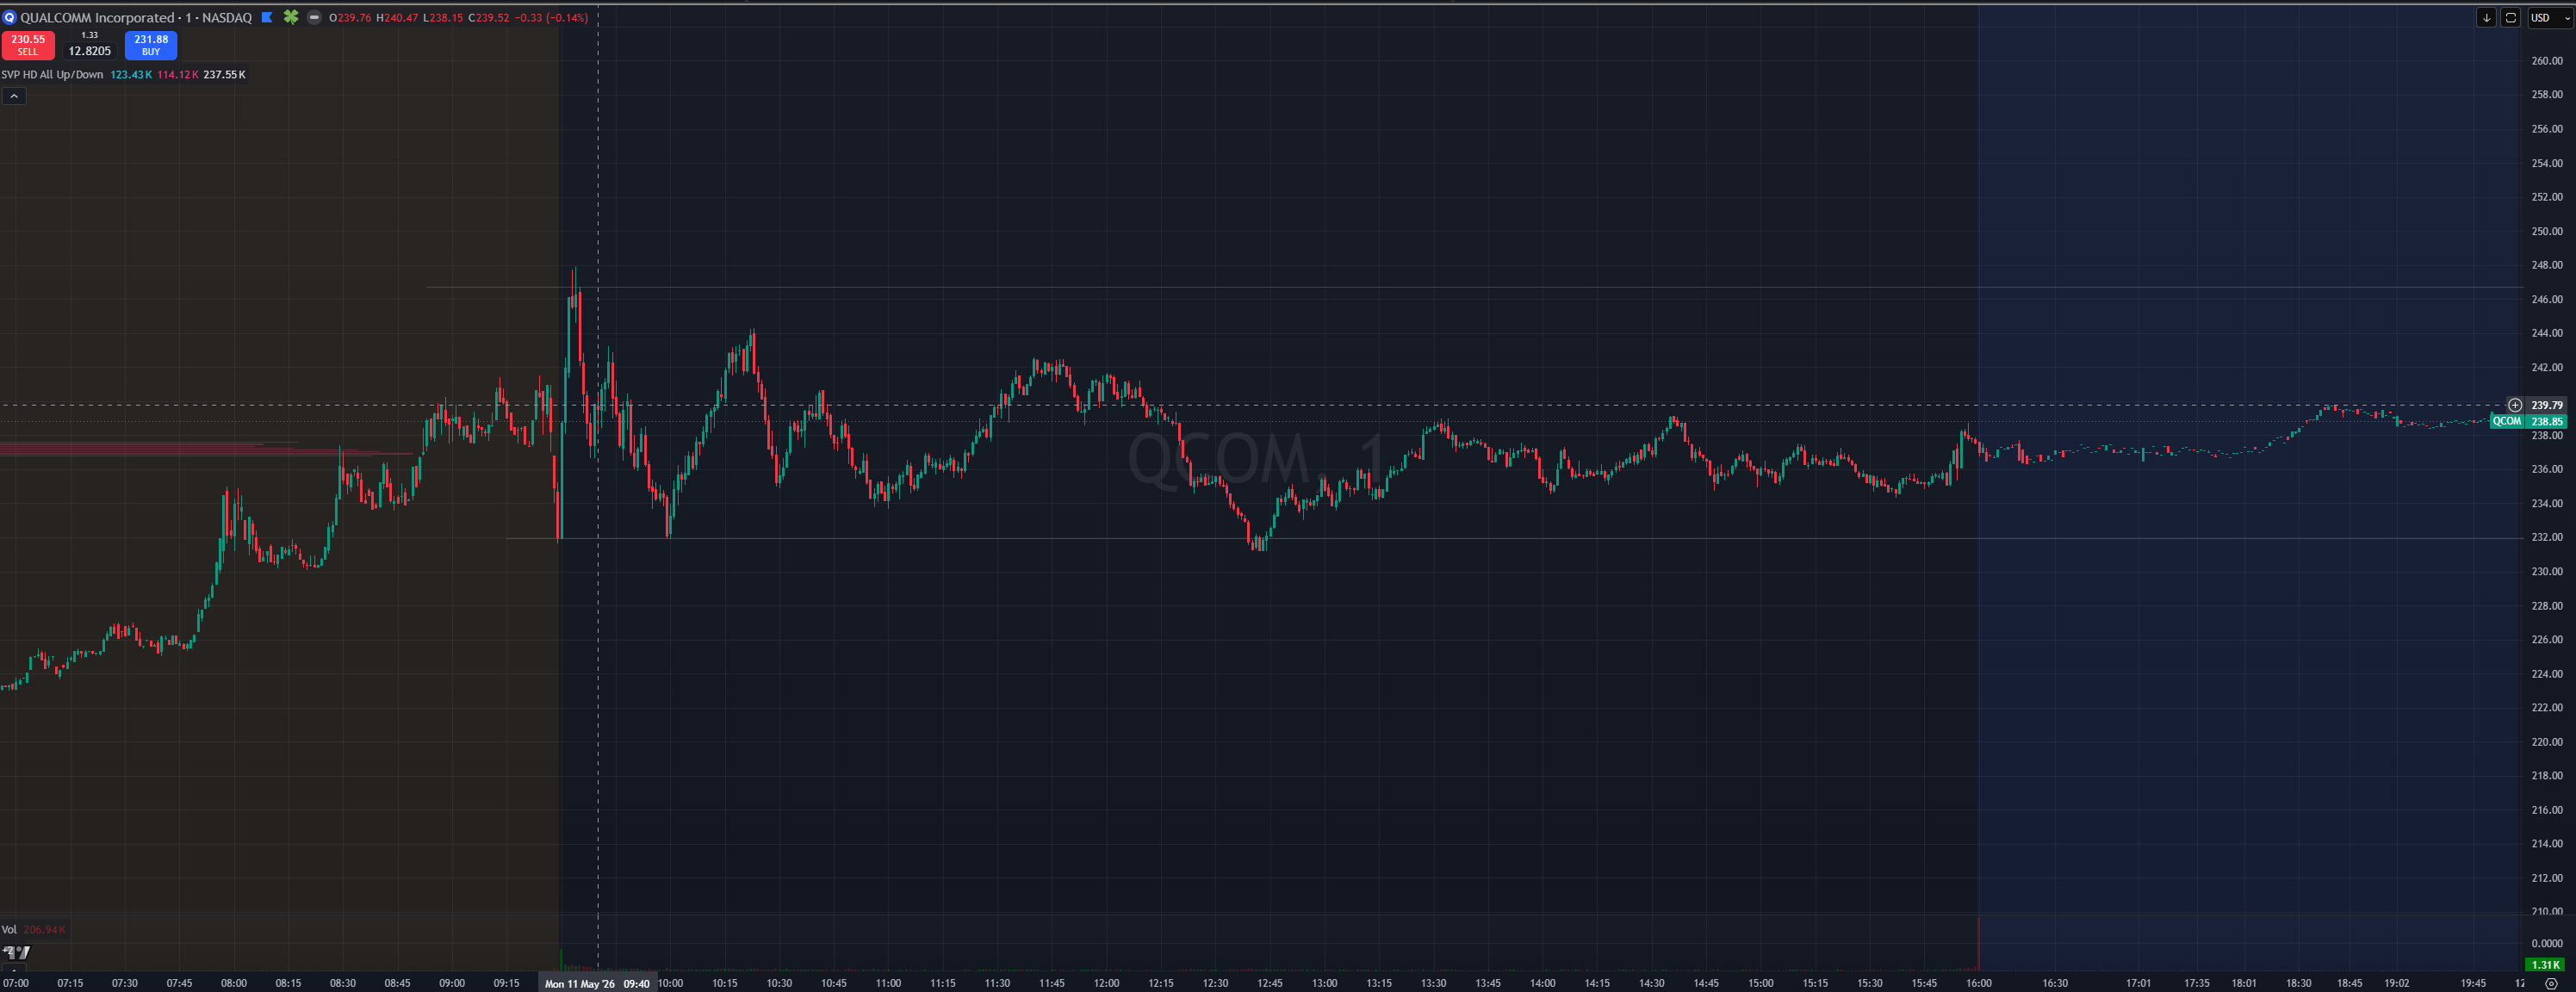
Task: Click the 260.00 level on the price scale
Action: point(2546,61)
